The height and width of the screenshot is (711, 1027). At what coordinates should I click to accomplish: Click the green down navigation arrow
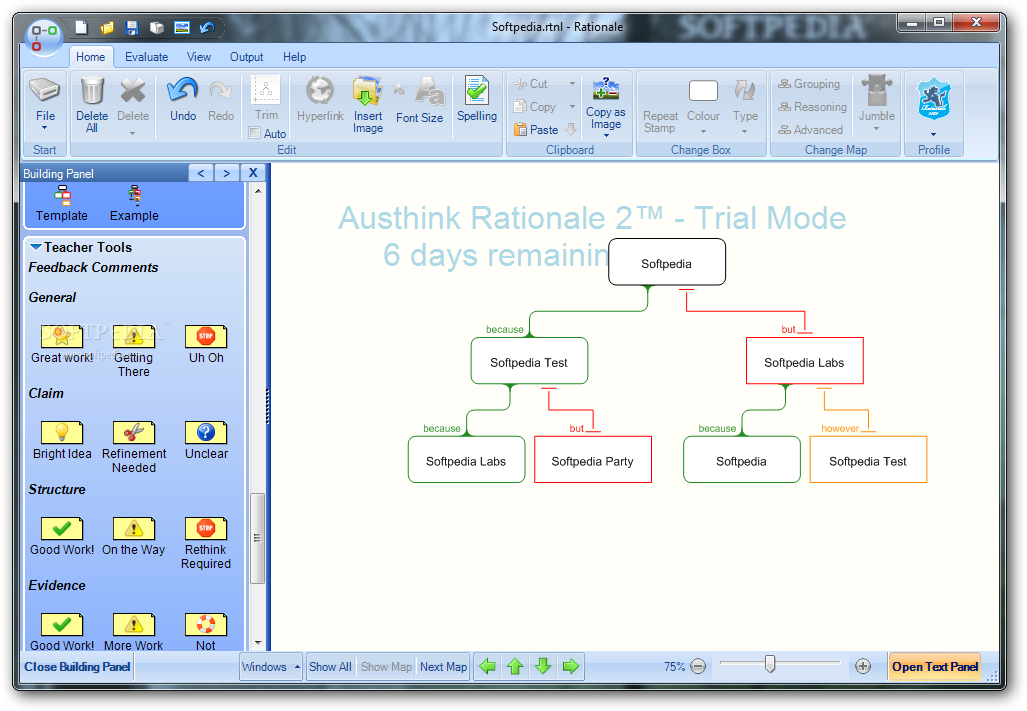click(x=543, y=666)
